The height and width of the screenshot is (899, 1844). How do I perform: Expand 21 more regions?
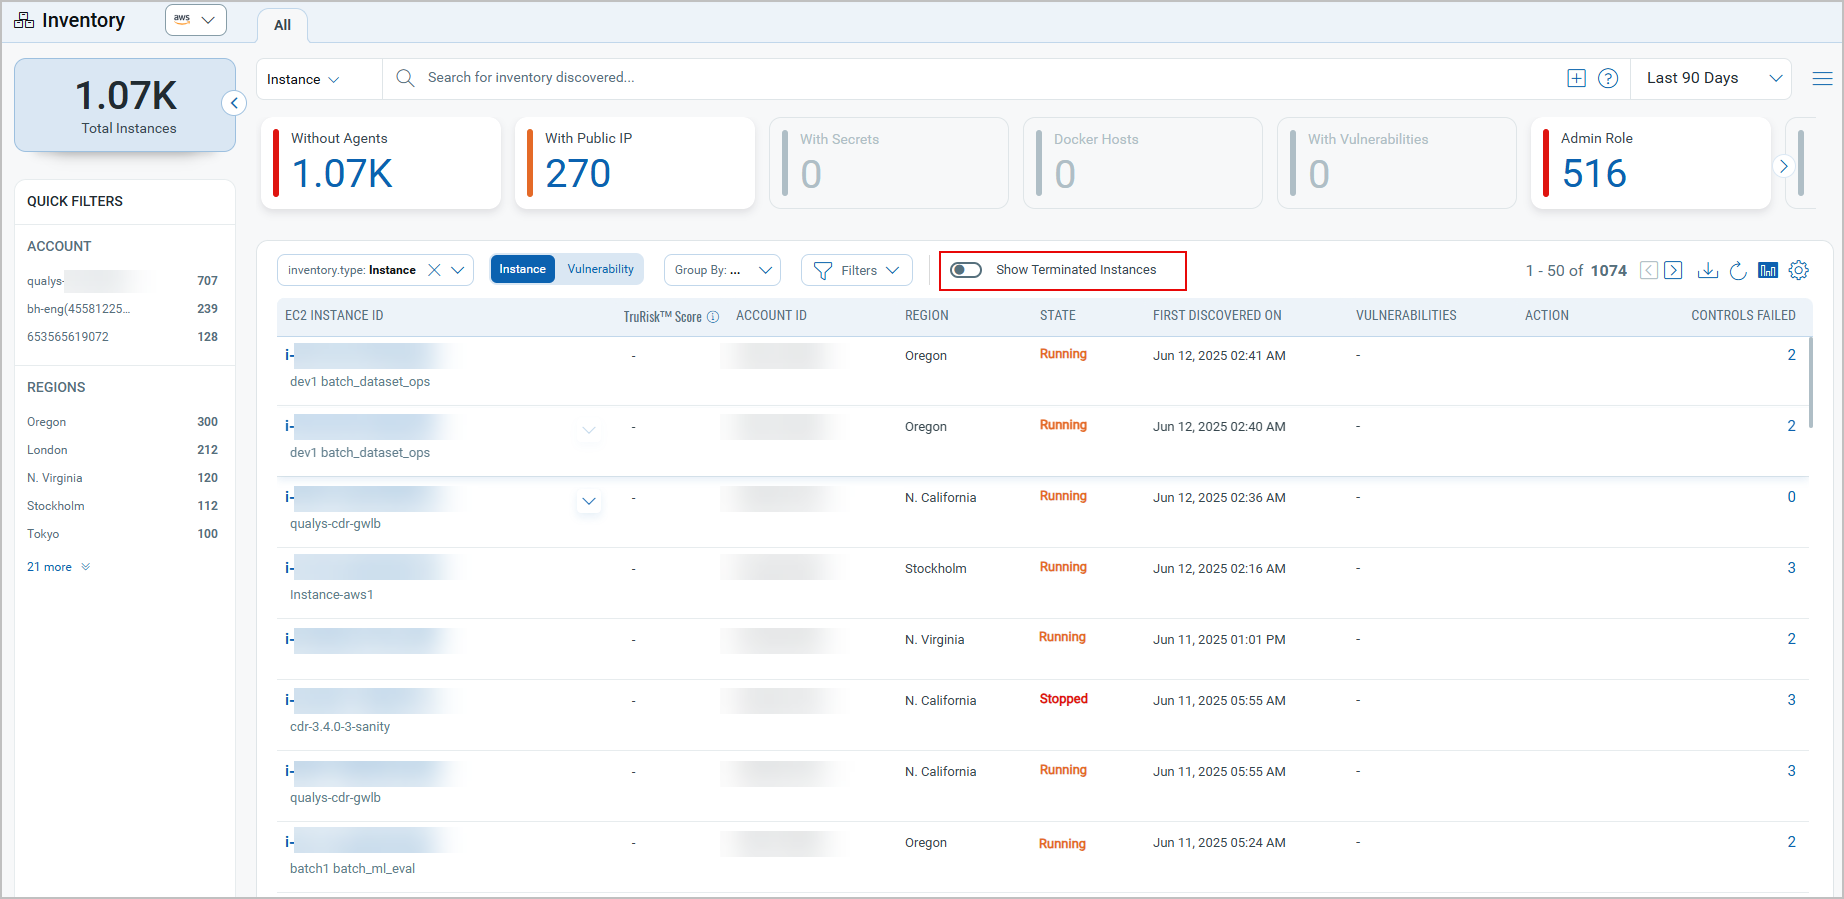(x=58, y=567)
